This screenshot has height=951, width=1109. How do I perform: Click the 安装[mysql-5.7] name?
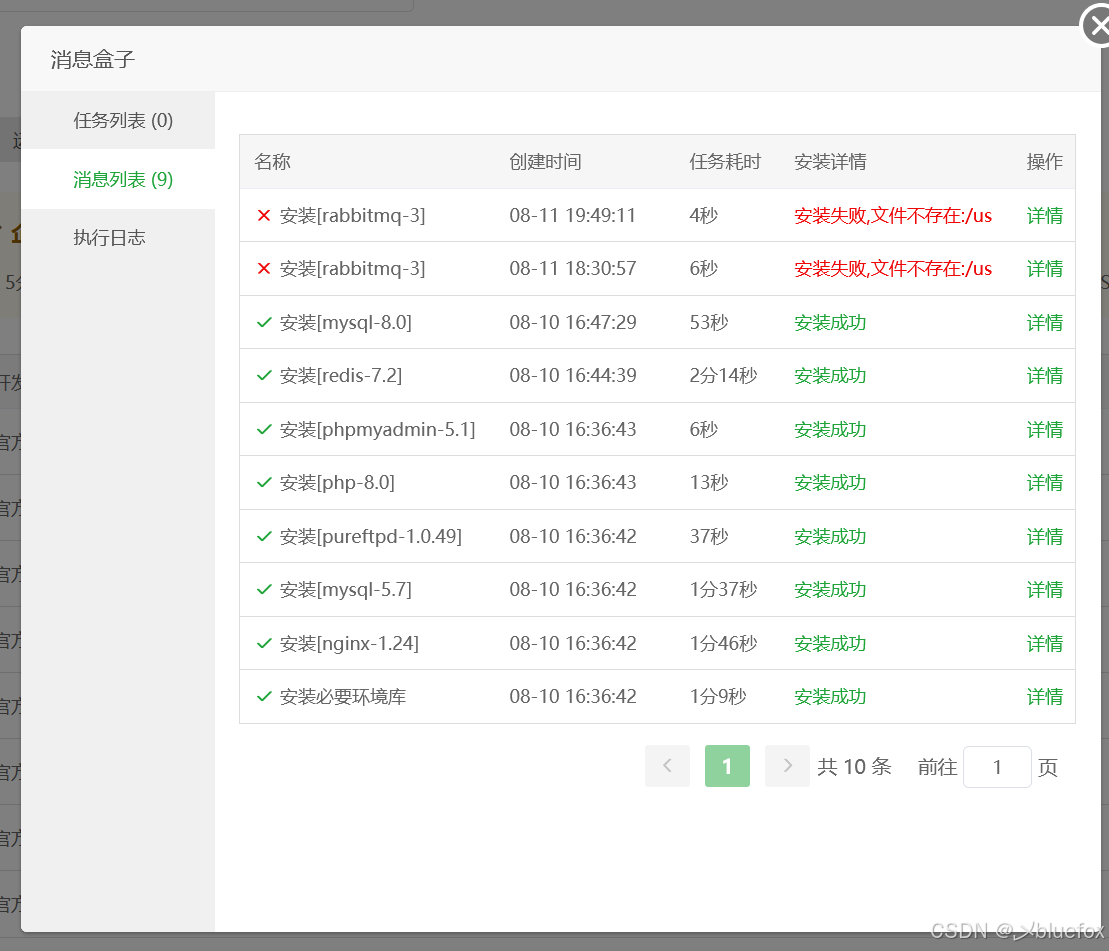click(346, 590)
